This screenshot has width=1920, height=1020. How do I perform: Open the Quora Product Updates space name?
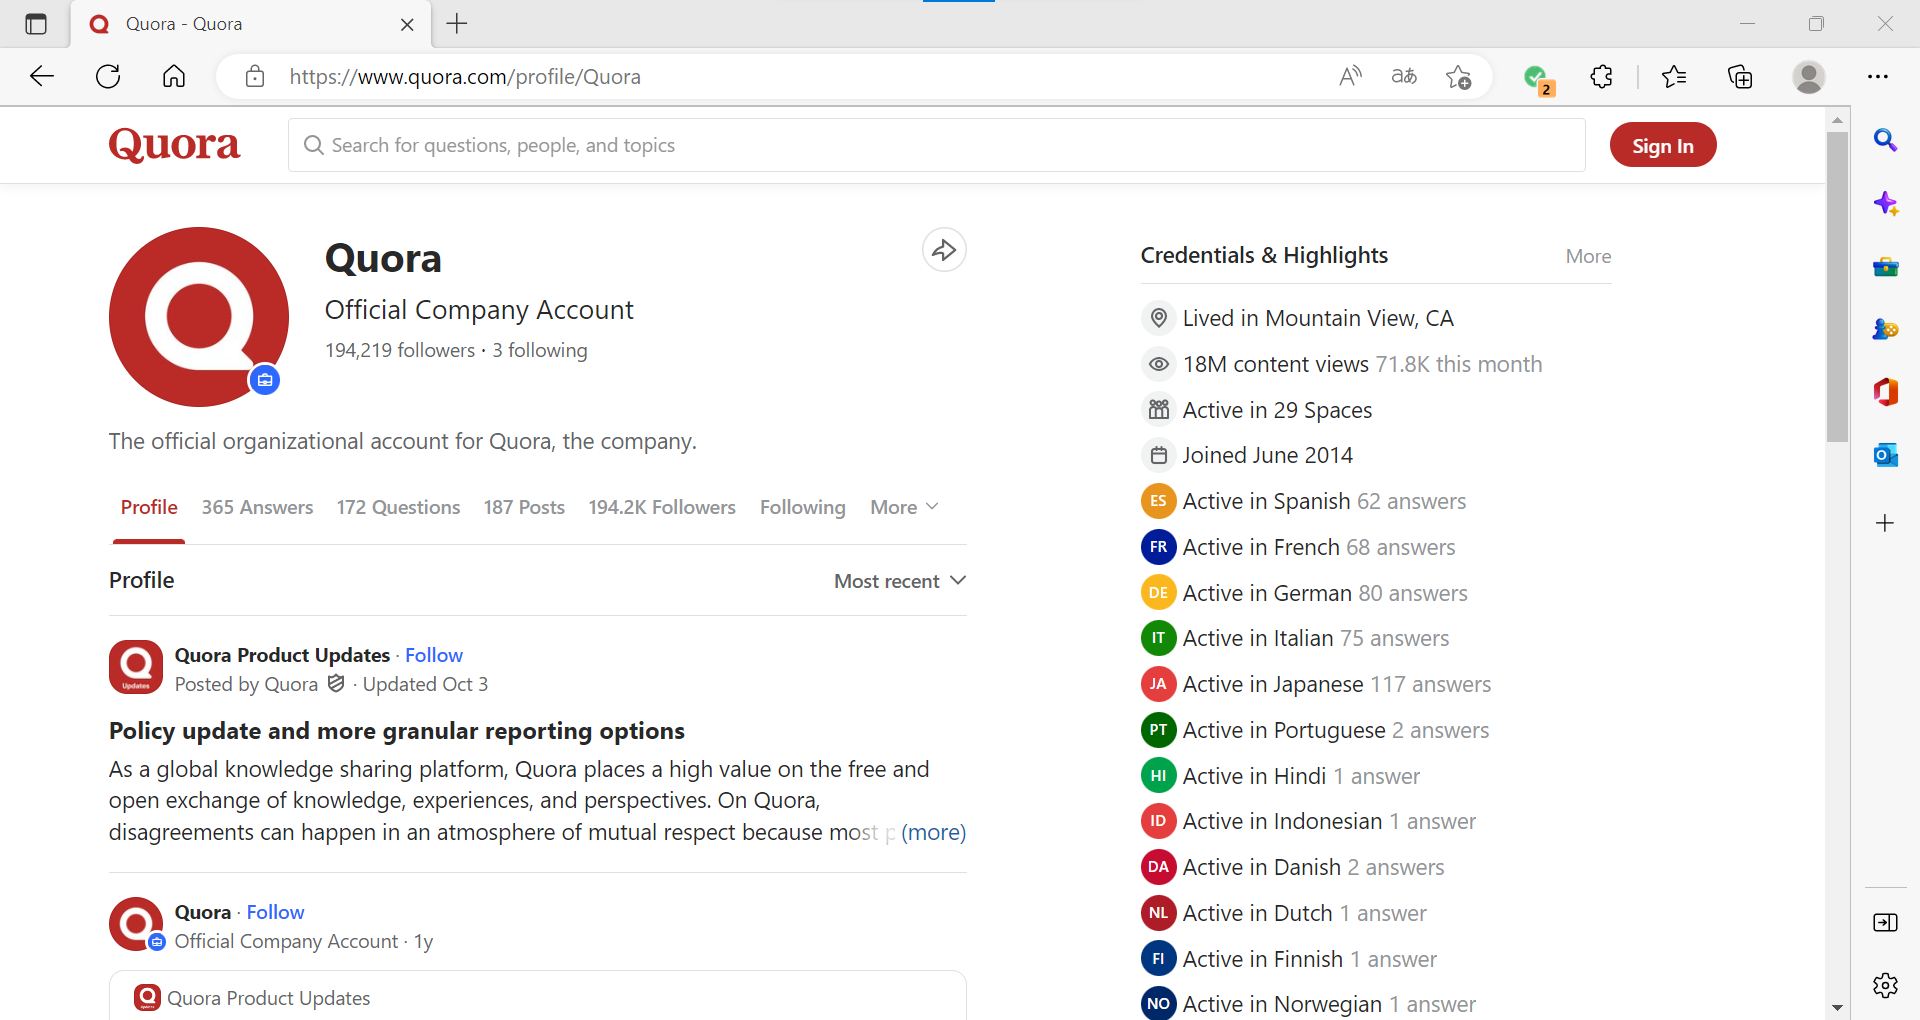click(282, 655)
